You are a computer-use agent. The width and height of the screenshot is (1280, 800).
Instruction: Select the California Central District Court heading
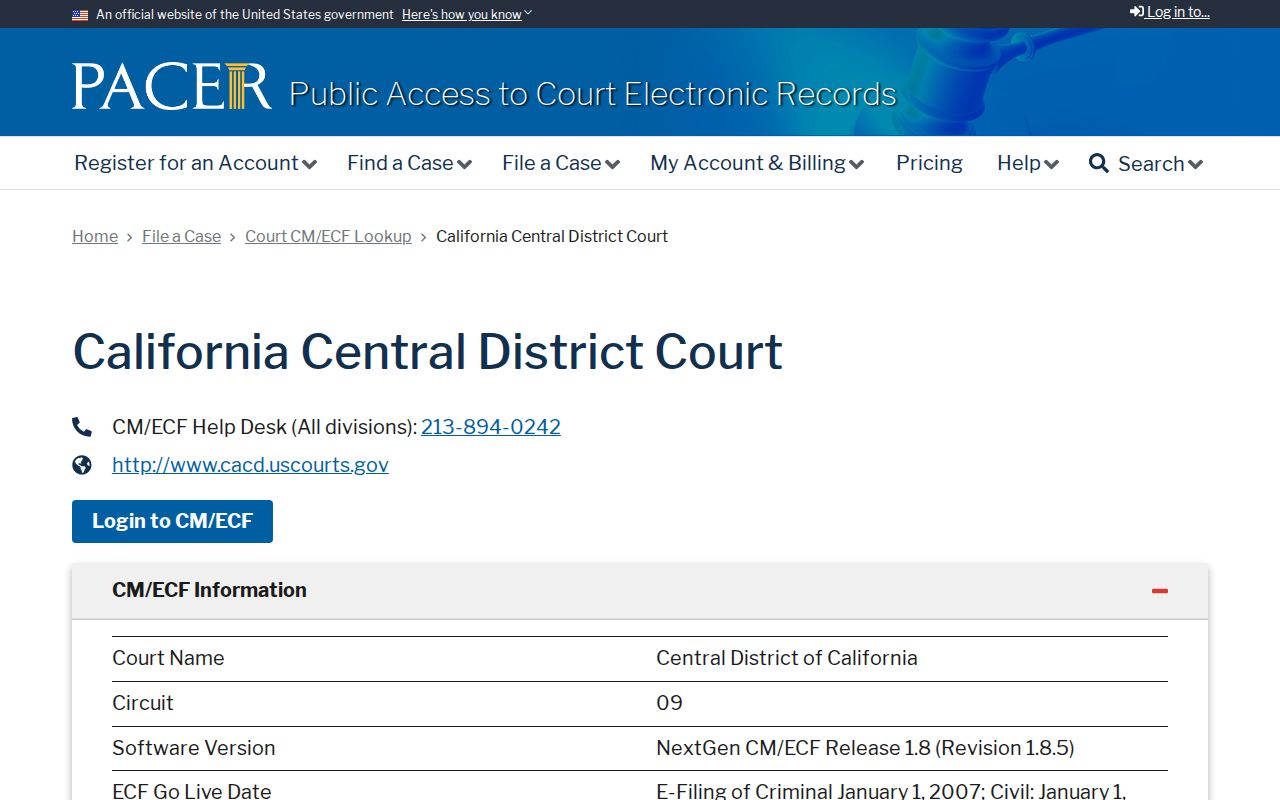[x=427, y=351]
